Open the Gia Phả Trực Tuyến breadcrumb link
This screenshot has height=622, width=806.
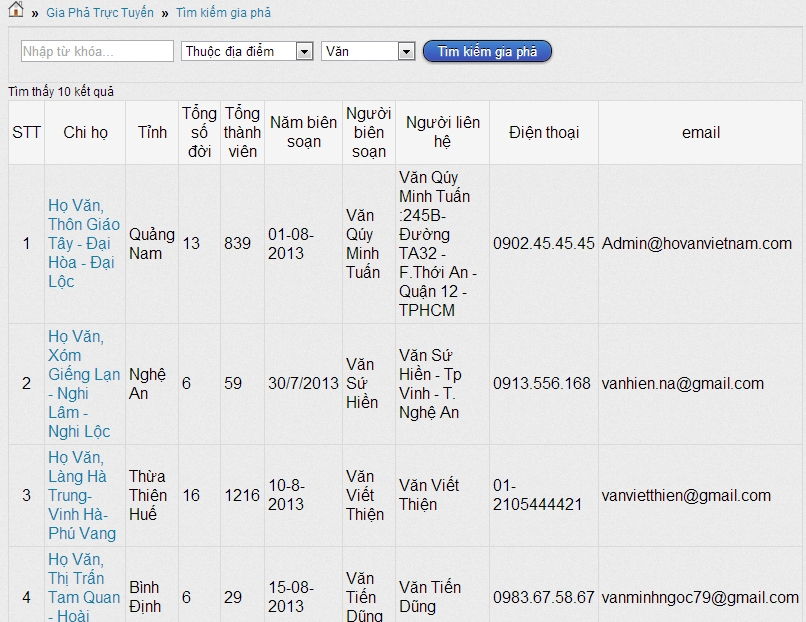pyautogui.click(x=100, y=13)
